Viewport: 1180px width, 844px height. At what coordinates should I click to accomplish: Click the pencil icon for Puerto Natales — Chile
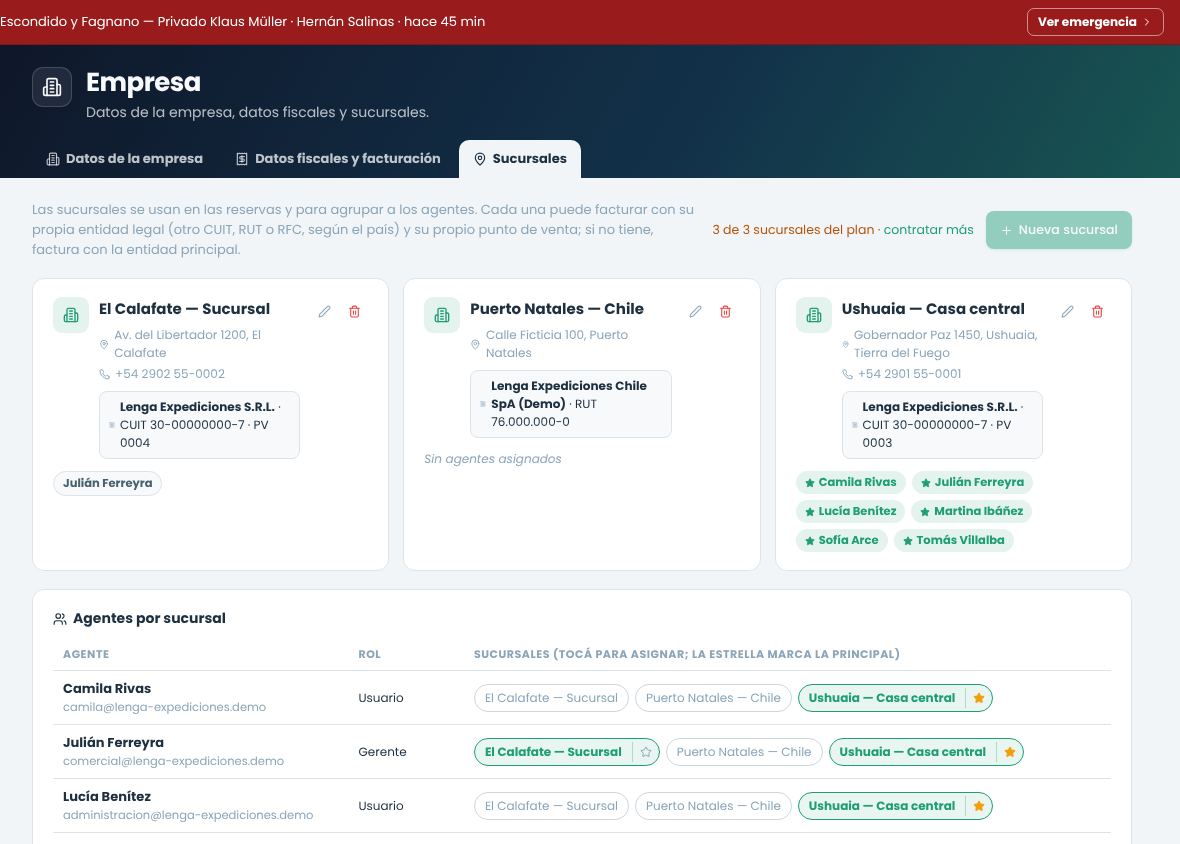pyautogui.click(x=695, y=311)
